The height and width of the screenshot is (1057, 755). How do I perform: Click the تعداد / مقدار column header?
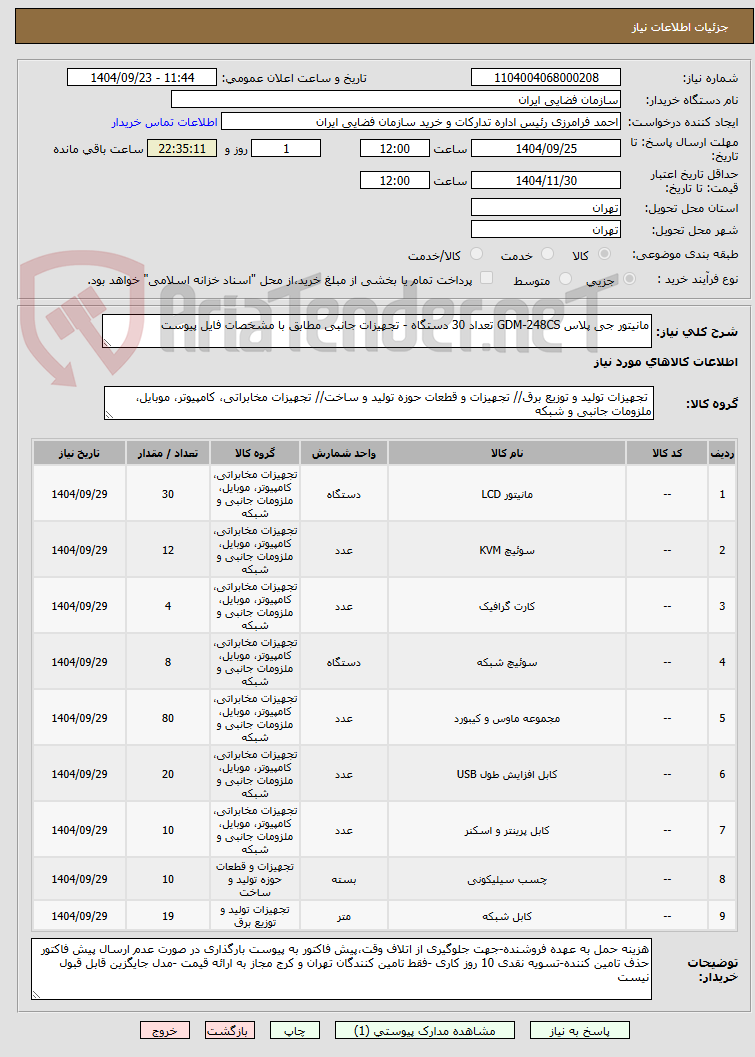coord(168,453)
